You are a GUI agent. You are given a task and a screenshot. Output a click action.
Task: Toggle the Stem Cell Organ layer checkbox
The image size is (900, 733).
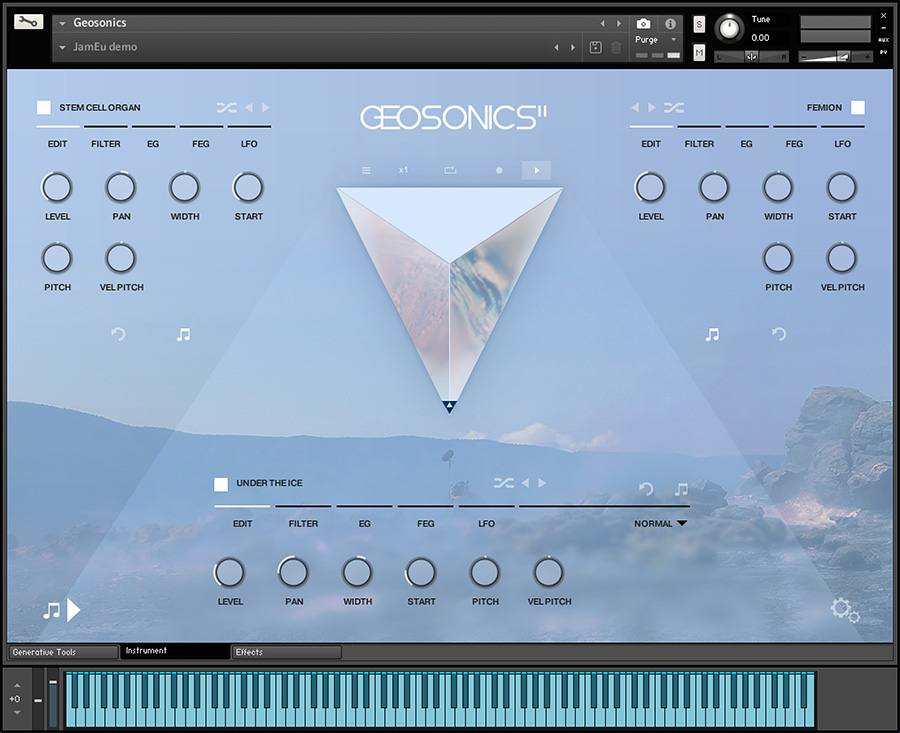[x=44, y=108]
